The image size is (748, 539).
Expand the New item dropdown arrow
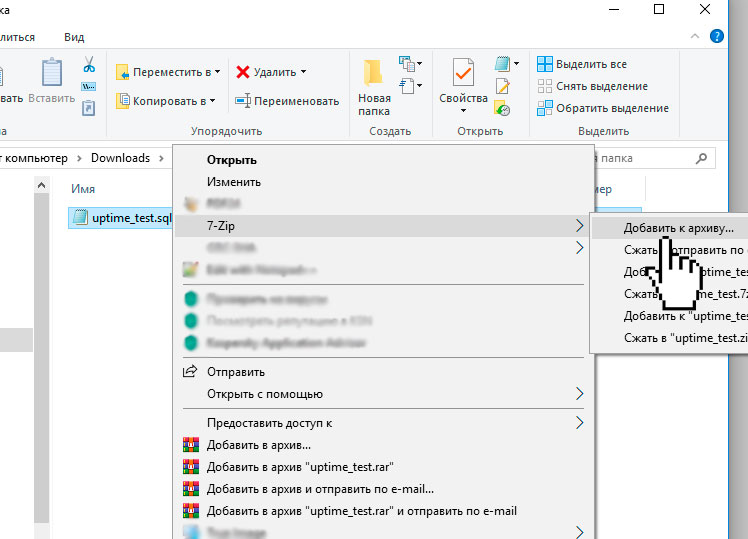(419, 63)
